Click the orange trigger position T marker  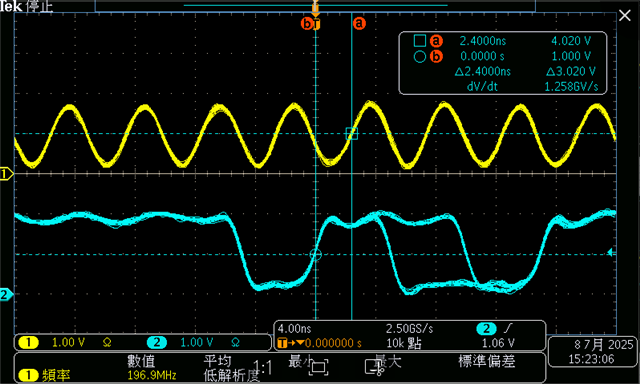(x=316, y=23)
